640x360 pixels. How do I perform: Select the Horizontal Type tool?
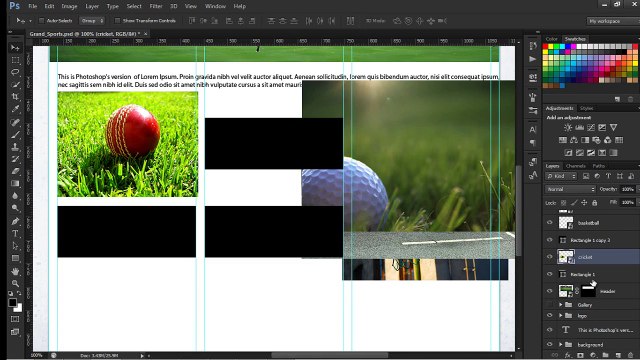15,233
